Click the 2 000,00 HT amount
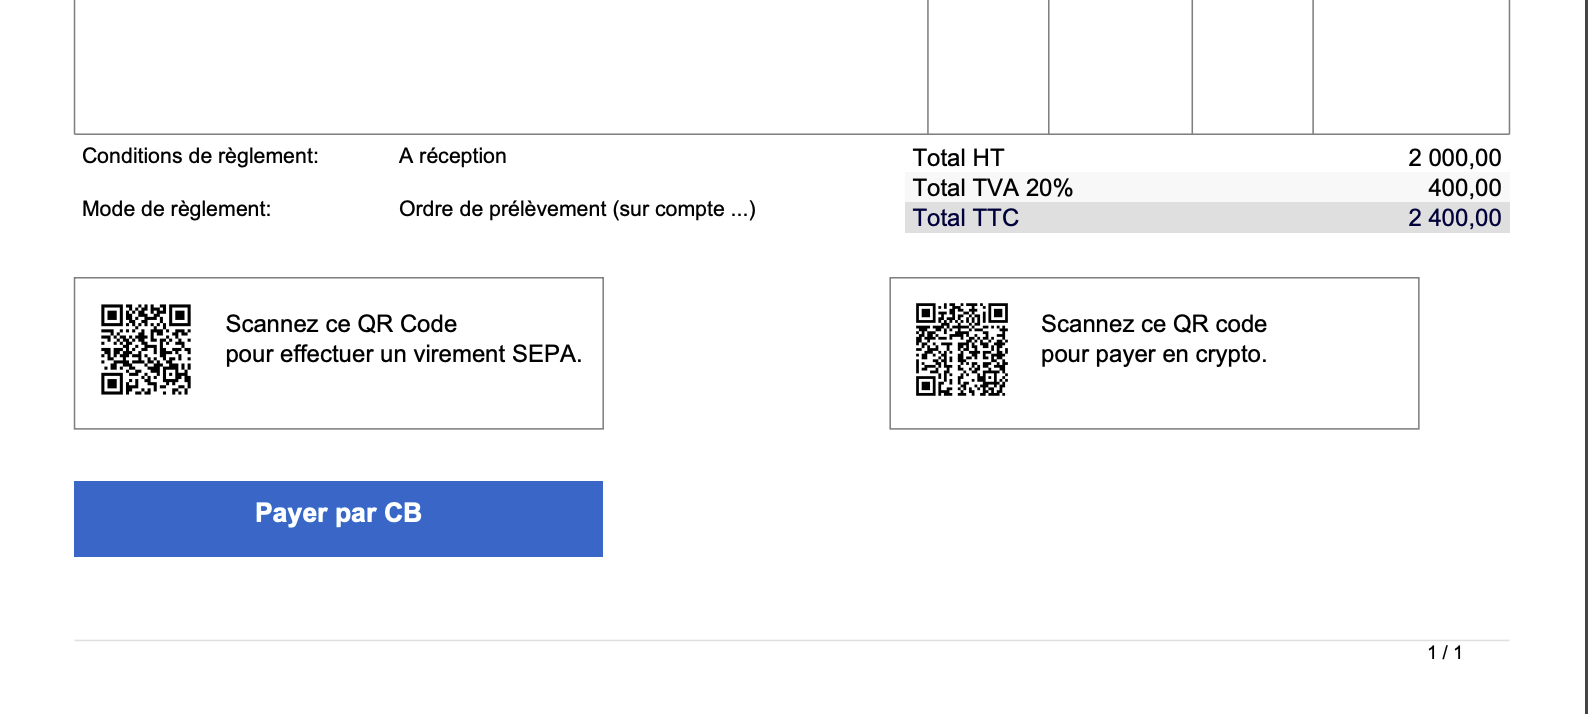Viewport: 1588px width, 714px height. pyautogui.click(x=1455, y=158)
